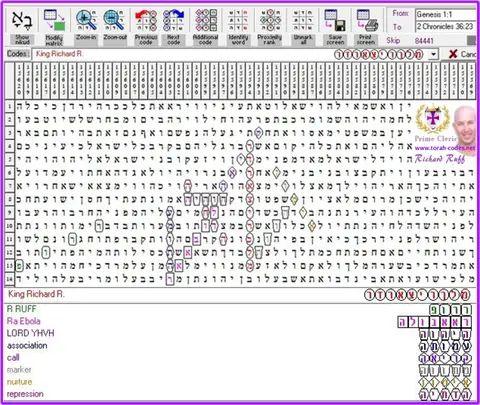The width and height of the screenshot is (480, 405).
Task: Select the marker legend term
Action: [19, 370]
